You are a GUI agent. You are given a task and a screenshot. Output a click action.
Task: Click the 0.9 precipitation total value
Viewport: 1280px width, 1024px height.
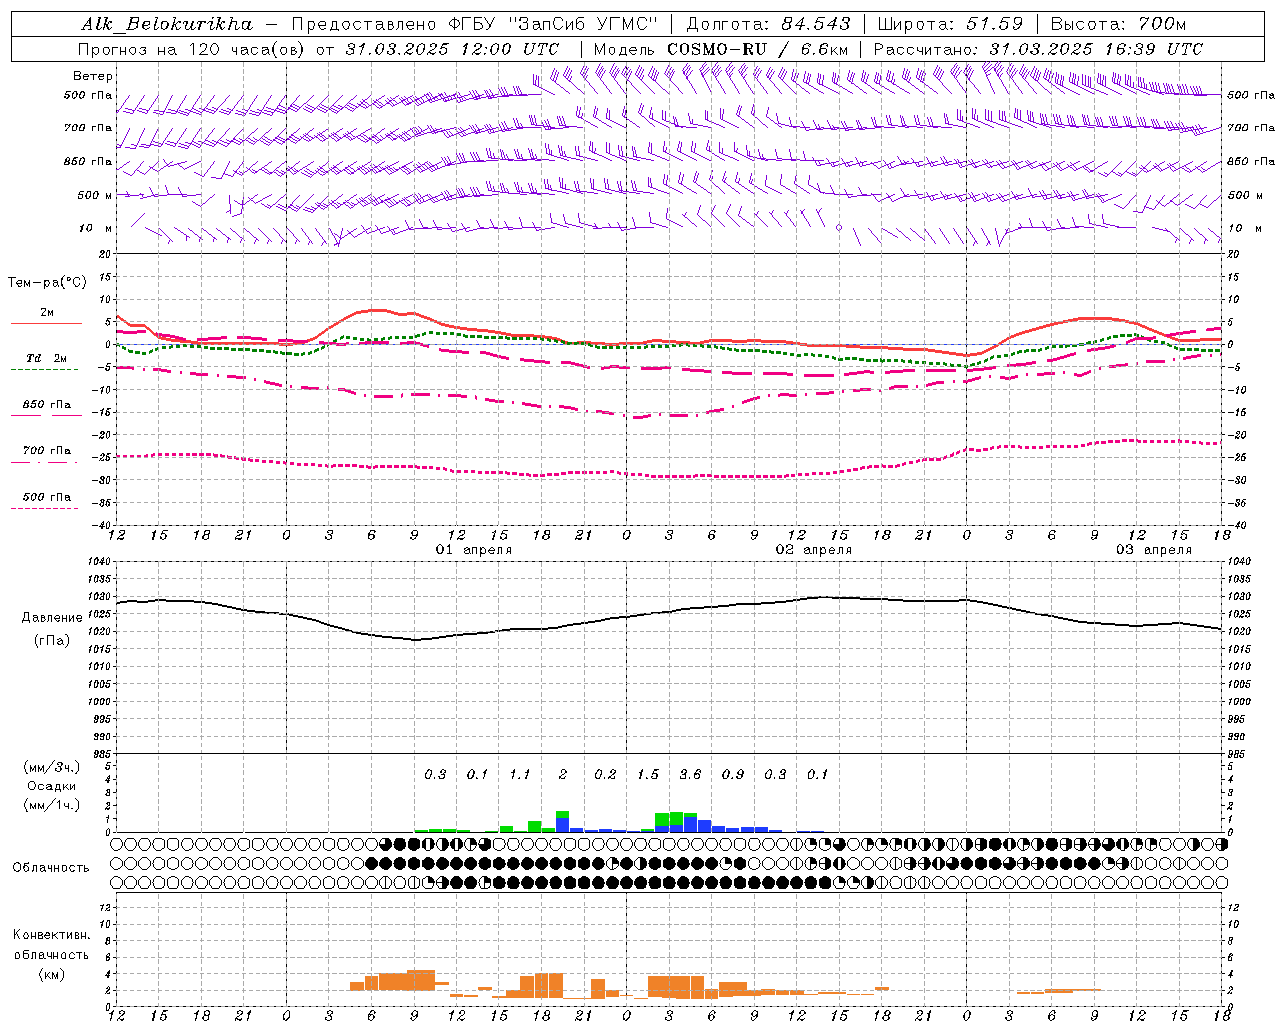pyautogui.click(x=733, y=774)
